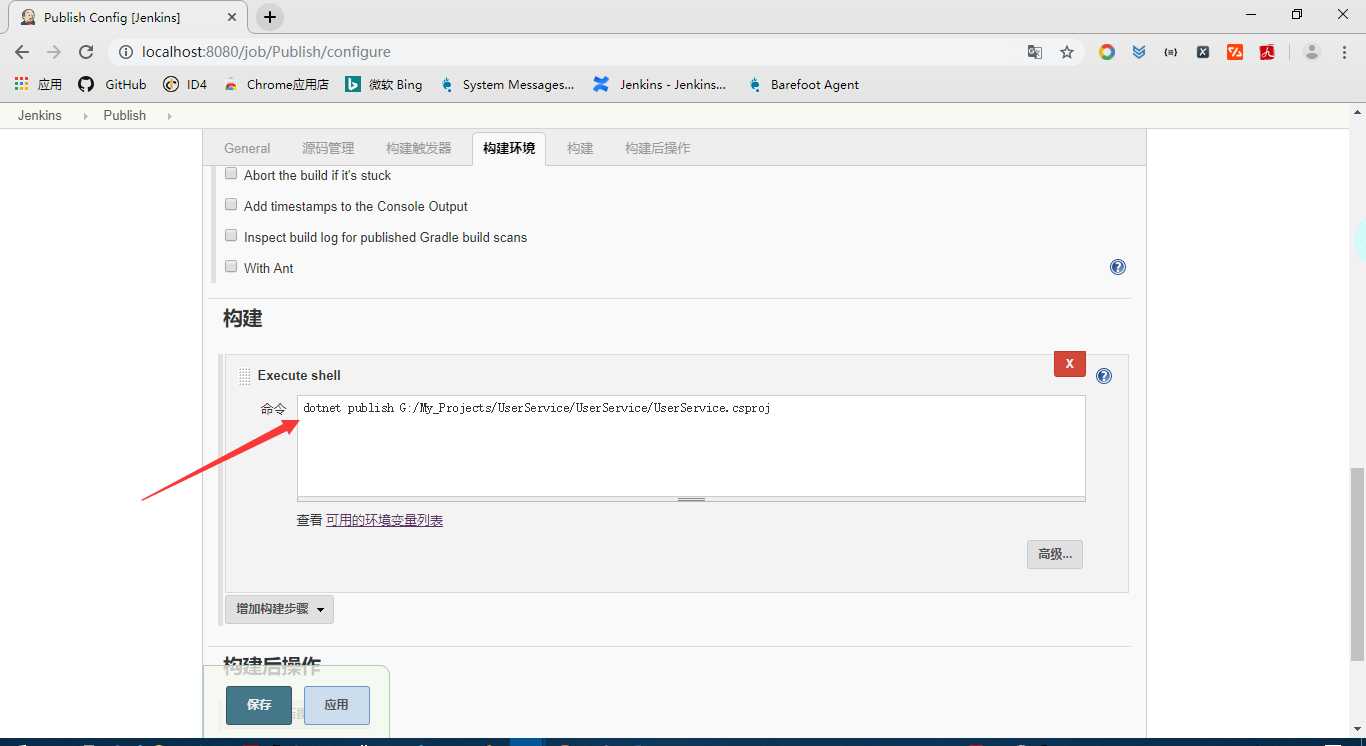Open the ID4 bookmark
The width and height of the screenshot is (1366, 746).
pos(185,85)
